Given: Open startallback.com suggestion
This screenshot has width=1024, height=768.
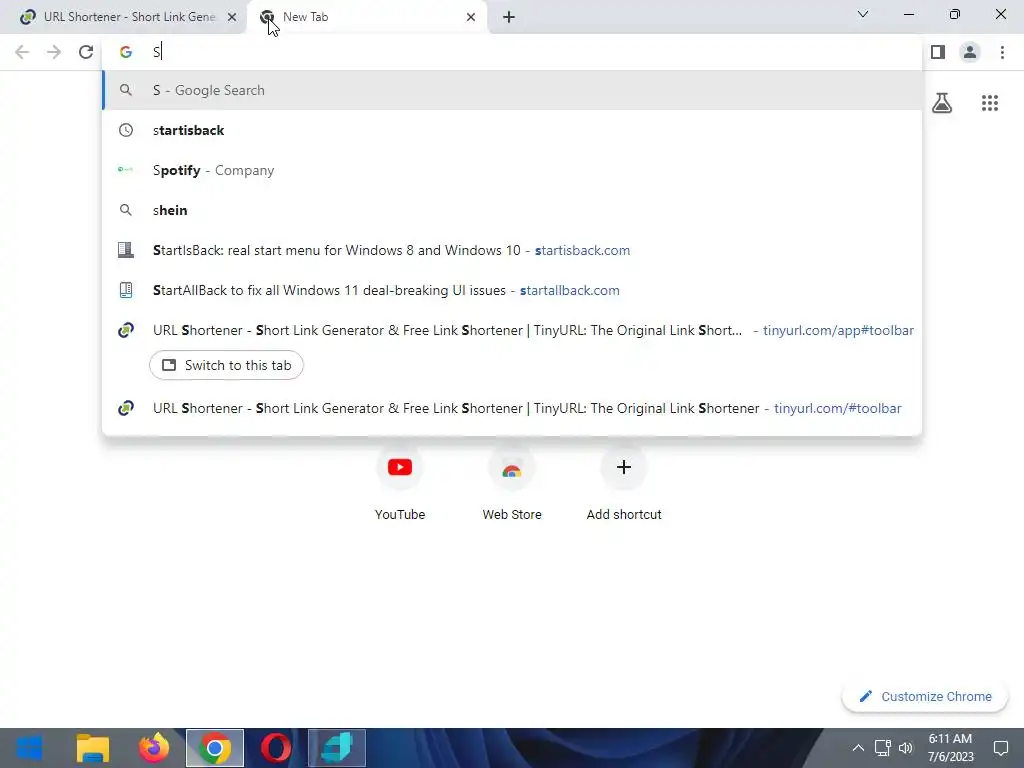Looking at the screenshot, I should click(x=512, y=290).
